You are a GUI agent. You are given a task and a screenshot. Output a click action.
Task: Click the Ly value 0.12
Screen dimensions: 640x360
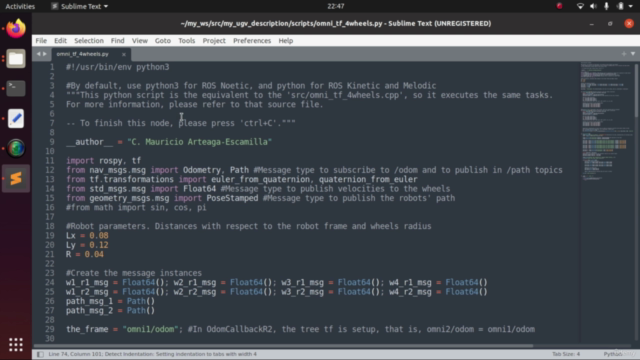click(x=99, y=245)
